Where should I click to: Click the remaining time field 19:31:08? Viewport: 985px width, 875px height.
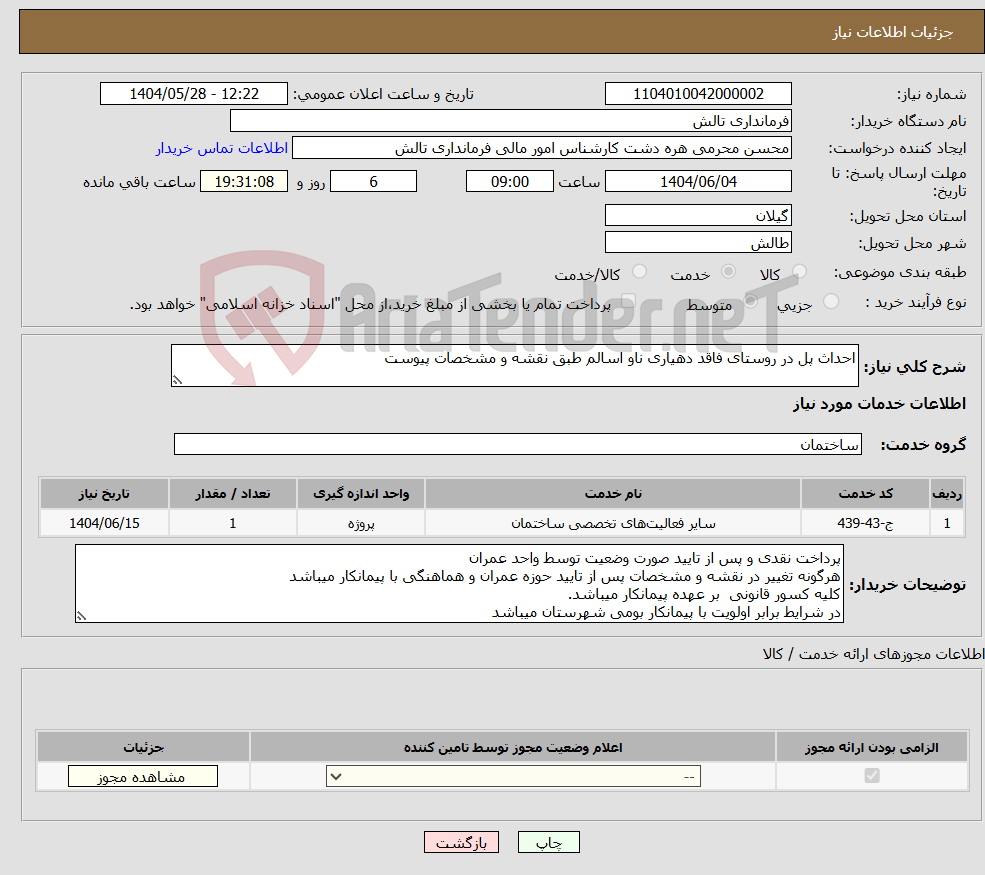click(x=244, y=182)
